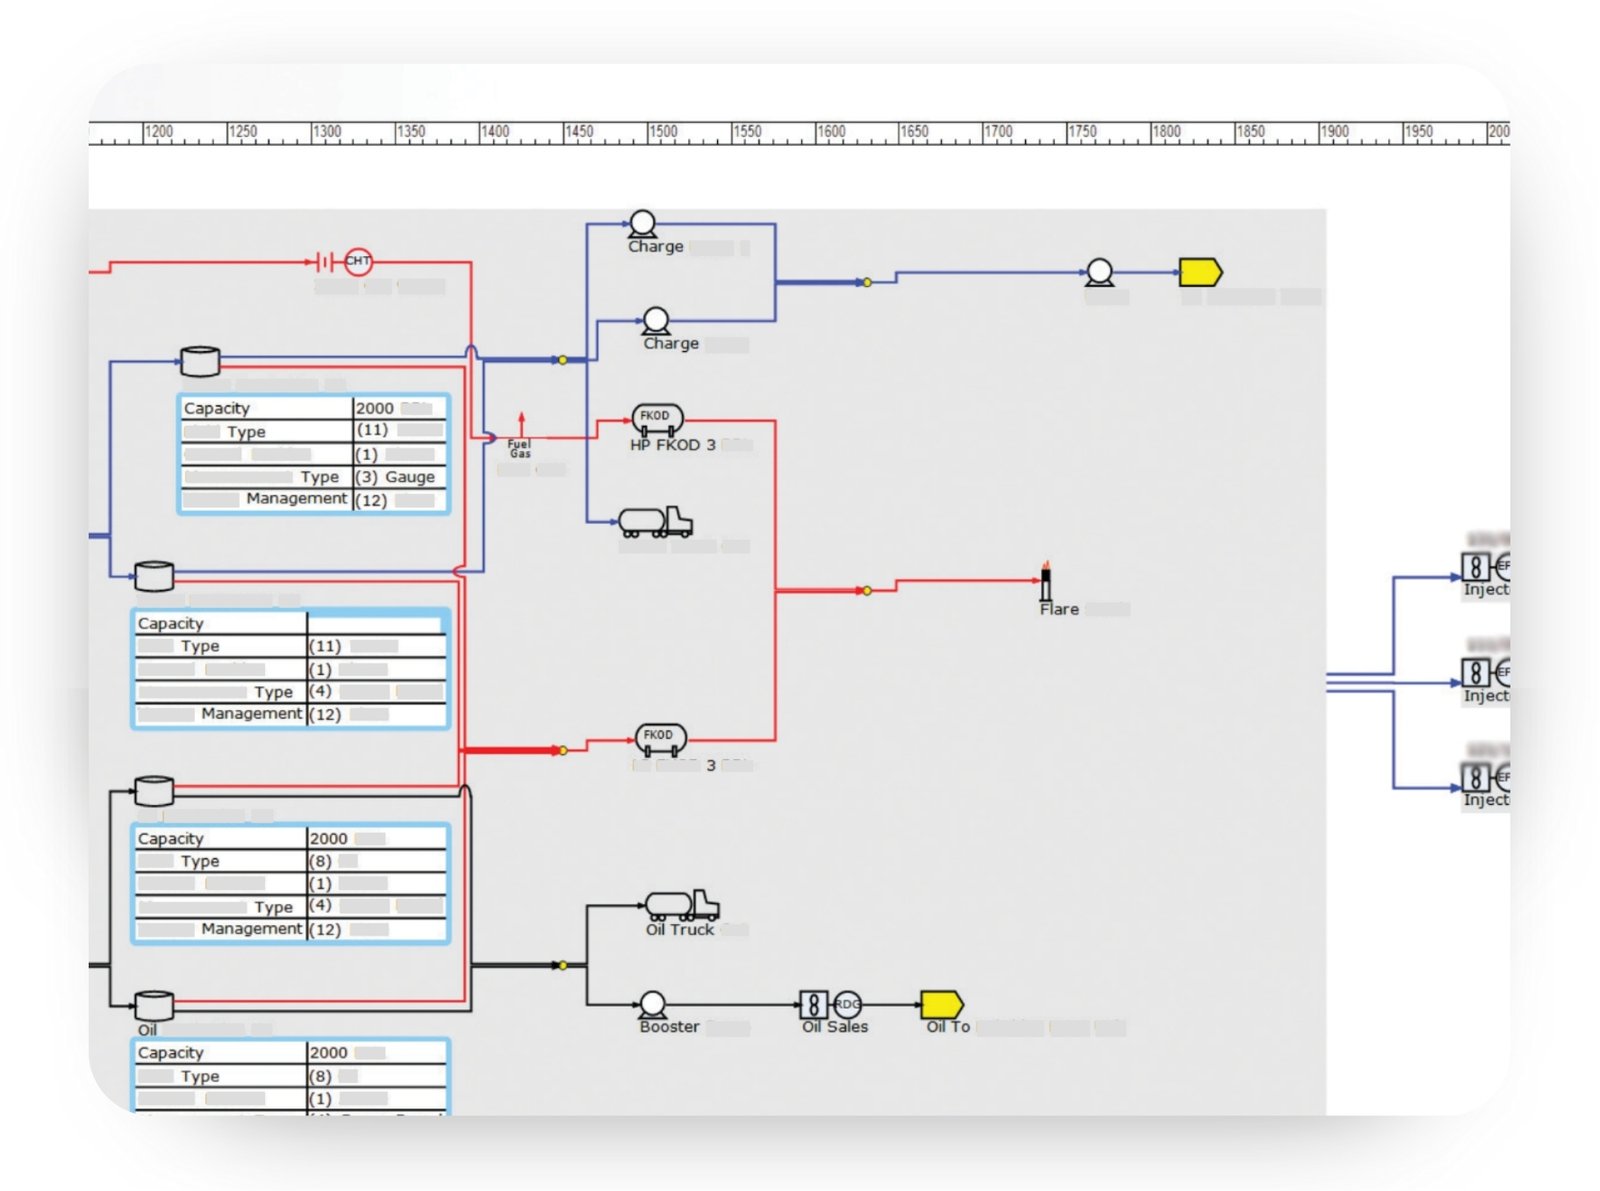This screenshot has height=1191, width=1600.
Task: Select the Oil tank at bottom left
Action: 154,1005
